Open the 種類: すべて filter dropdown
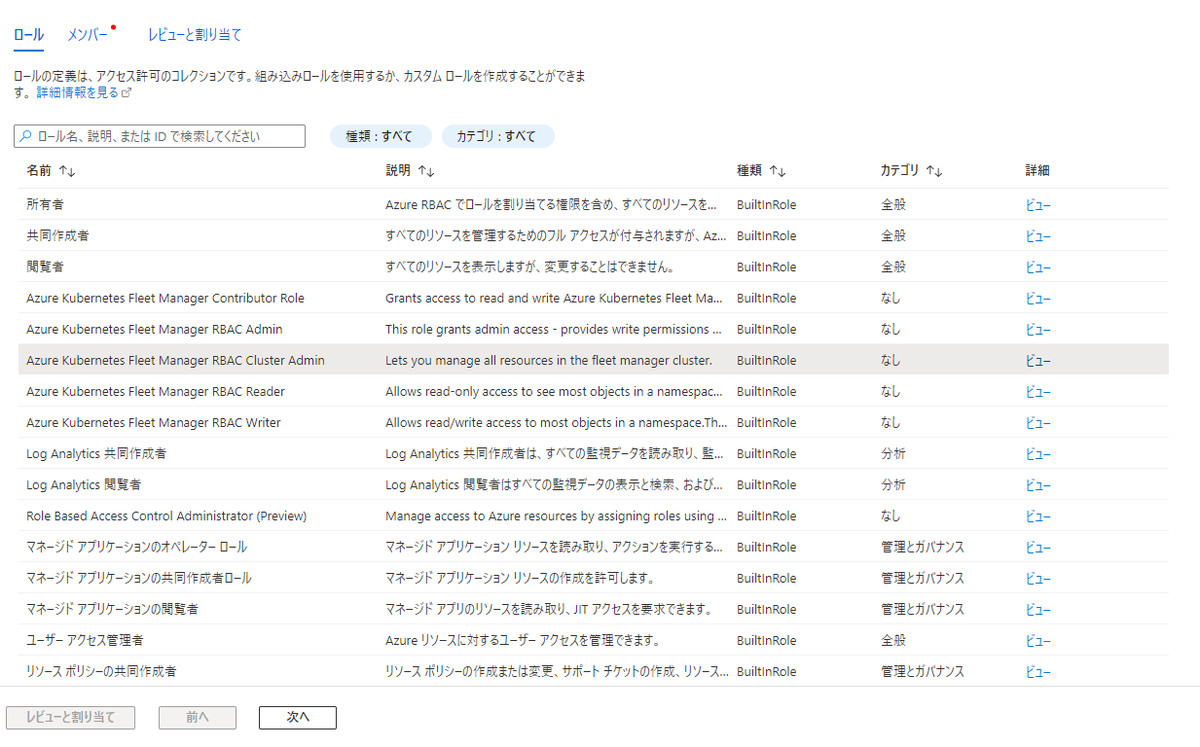 coord(380,136)
